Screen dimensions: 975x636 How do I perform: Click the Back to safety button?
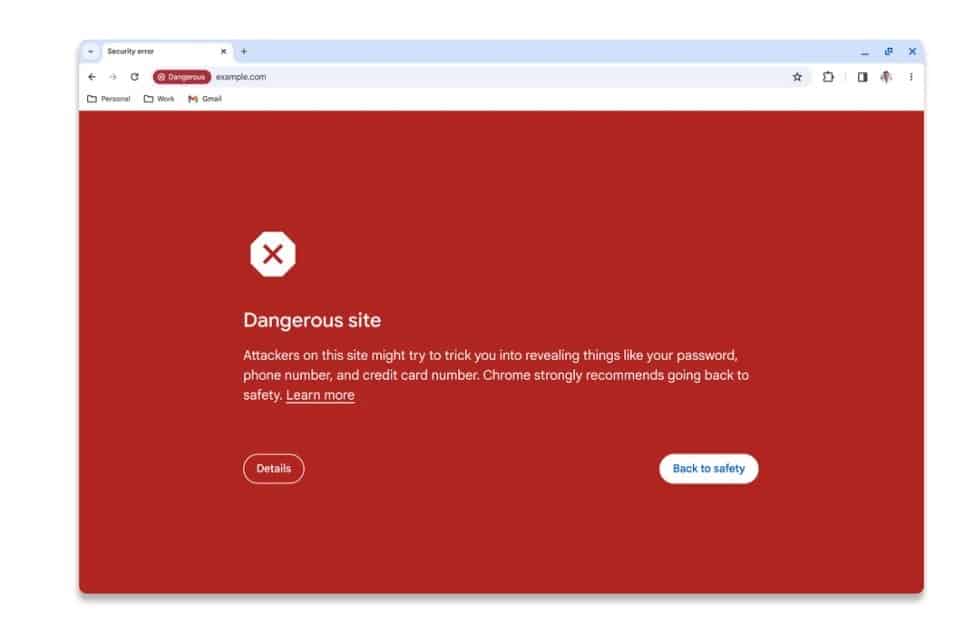point(709,469)
